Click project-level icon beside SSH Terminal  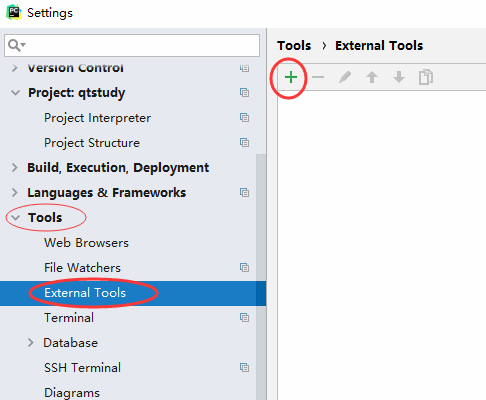pos(244,368)
